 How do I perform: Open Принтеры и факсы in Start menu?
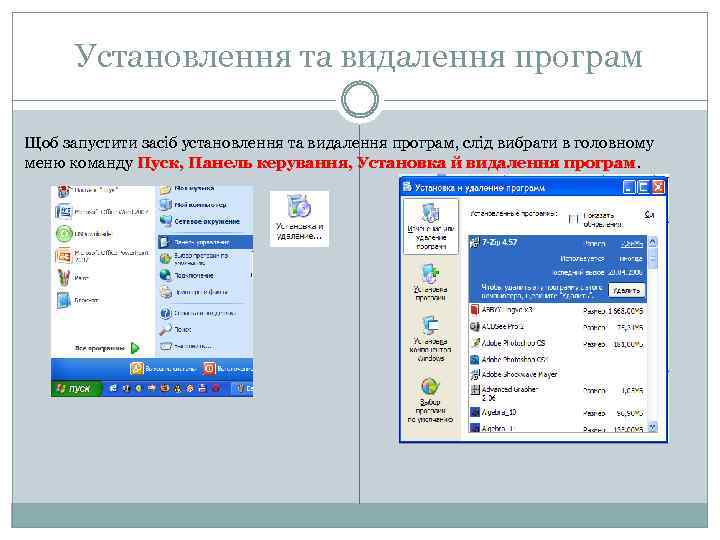coord(194,292)
